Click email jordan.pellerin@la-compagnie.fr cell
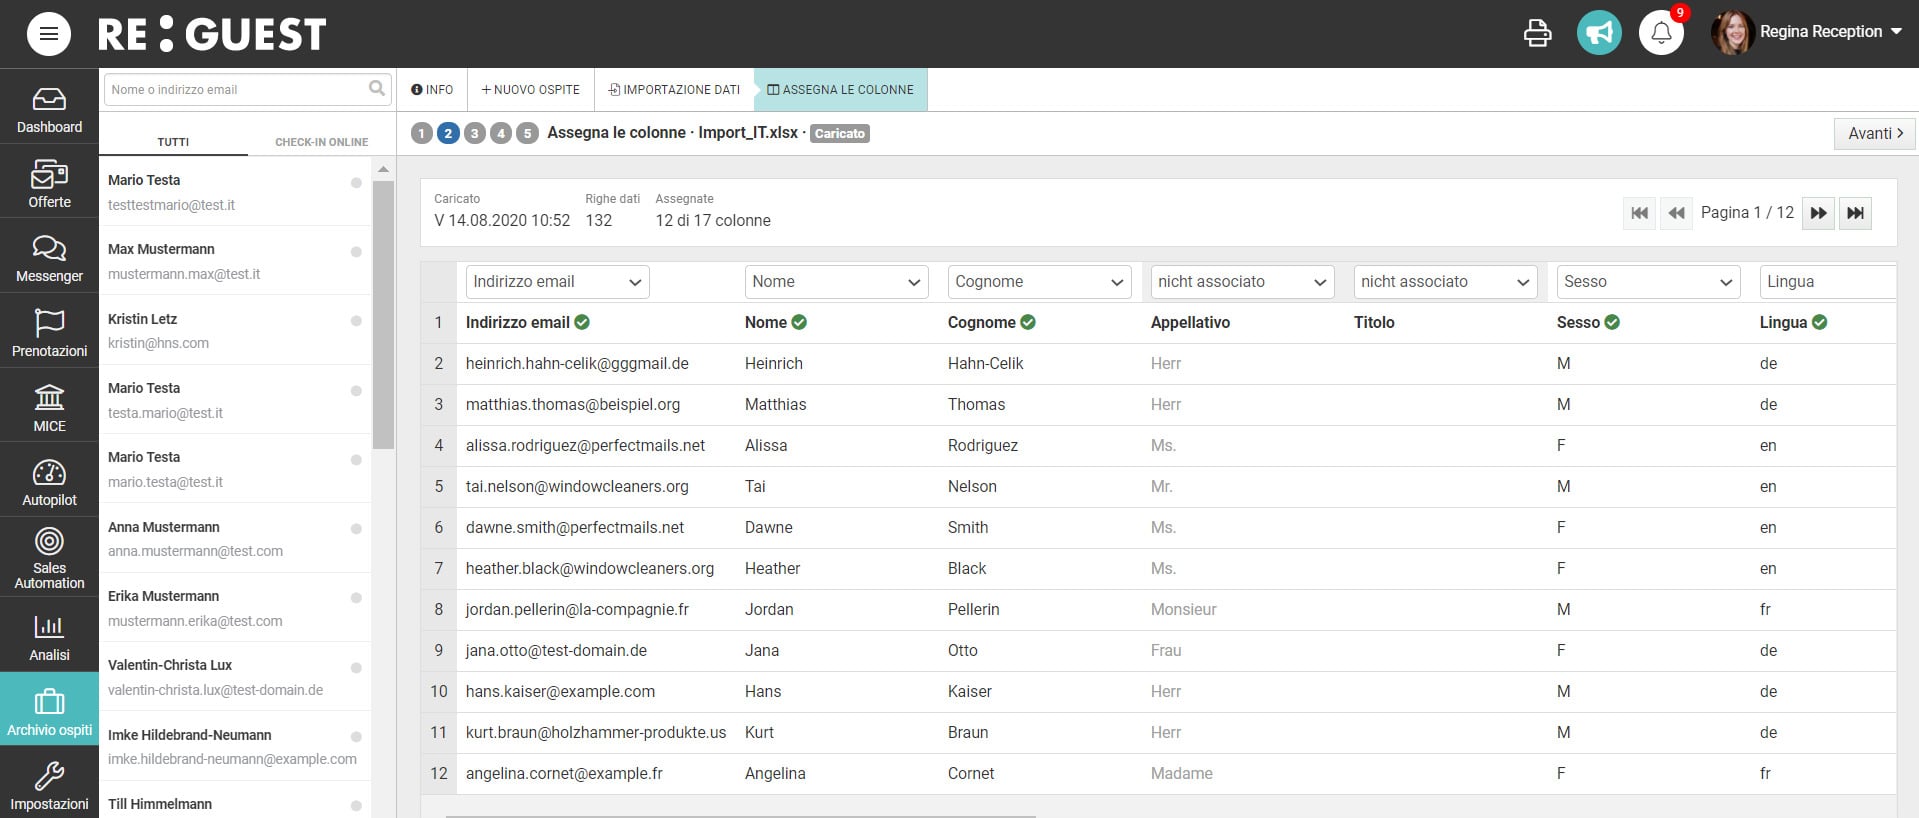Screen dimensions: 1919x818 (577, 610)
